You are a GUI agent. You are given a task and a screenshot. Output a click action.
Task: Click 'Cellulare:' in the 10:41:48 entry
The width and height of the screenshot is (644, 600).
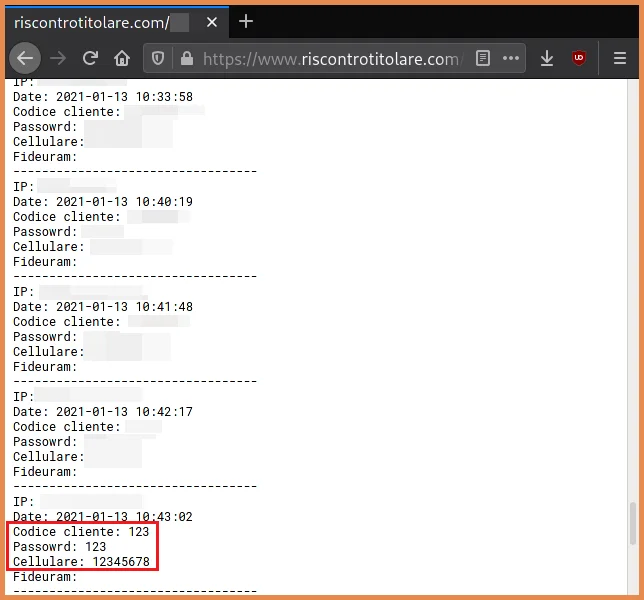(49, 352)
